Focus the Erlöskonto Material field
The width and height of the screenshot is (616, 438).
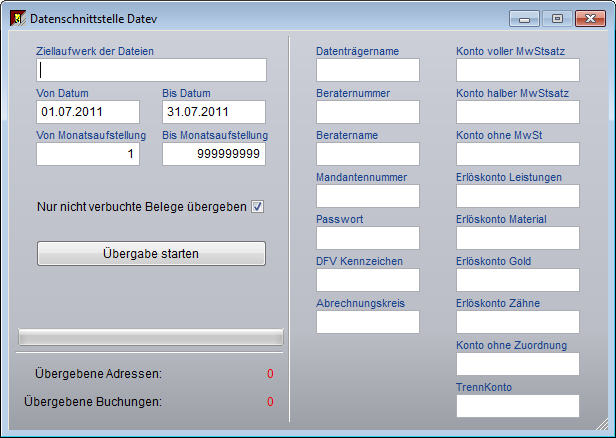[x=518, y=238]
